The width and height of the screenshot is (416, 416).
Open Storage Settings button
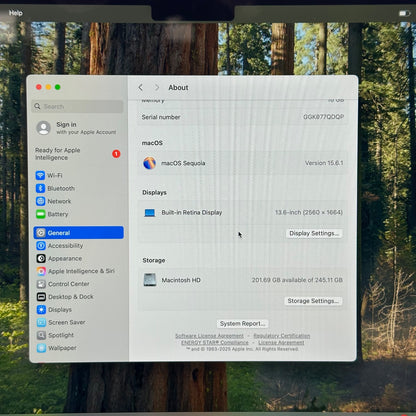[x=313, y=301]
